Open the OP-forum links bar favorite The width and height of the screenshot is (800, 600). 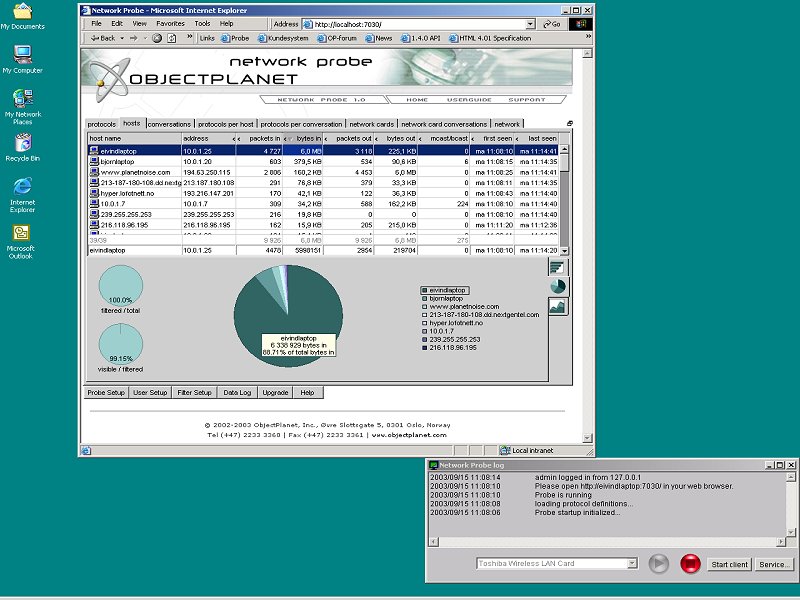click(x=337, y=38)
